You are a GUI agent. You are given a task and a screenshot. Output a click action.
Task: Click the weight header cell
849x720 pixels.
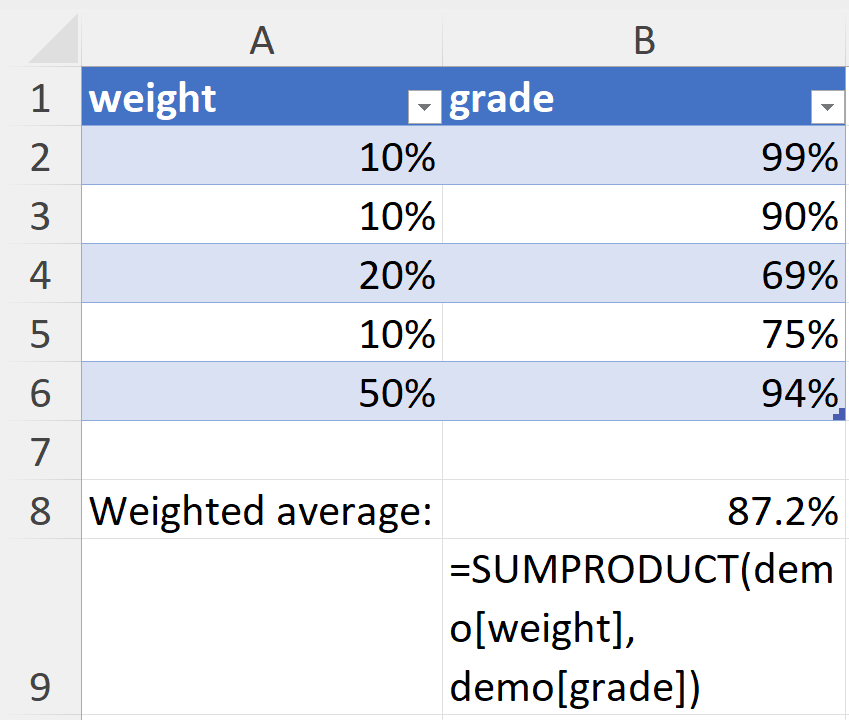(240, 98)
